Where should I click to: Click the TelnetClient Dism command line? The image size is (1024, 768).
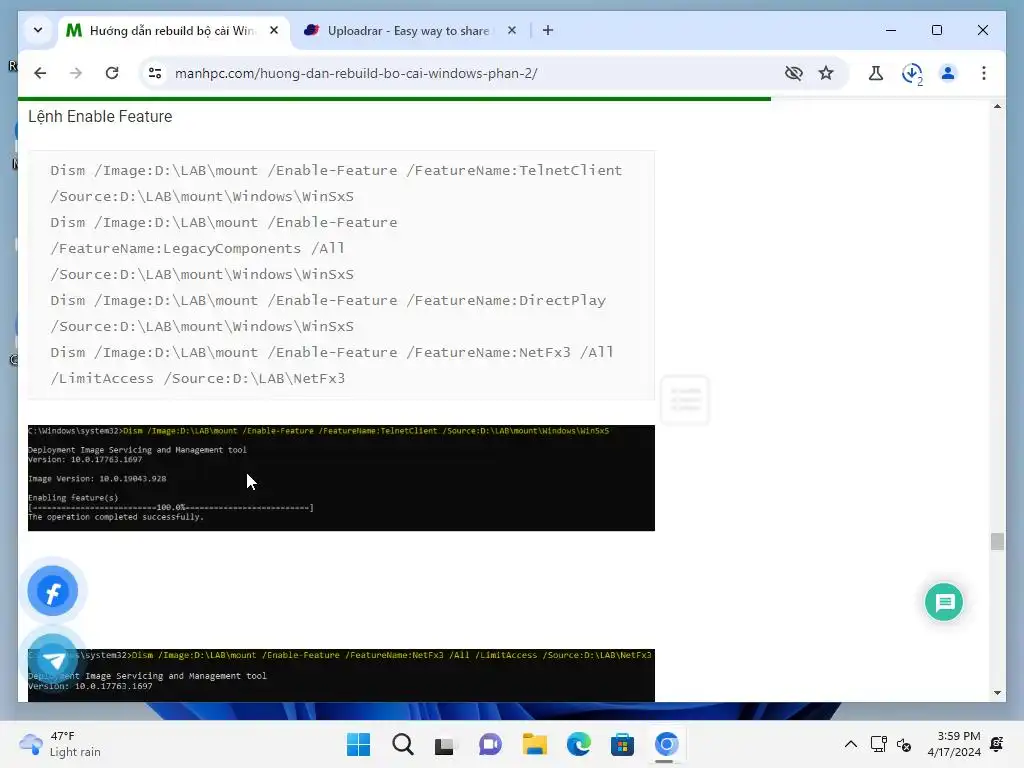point(336,170)
